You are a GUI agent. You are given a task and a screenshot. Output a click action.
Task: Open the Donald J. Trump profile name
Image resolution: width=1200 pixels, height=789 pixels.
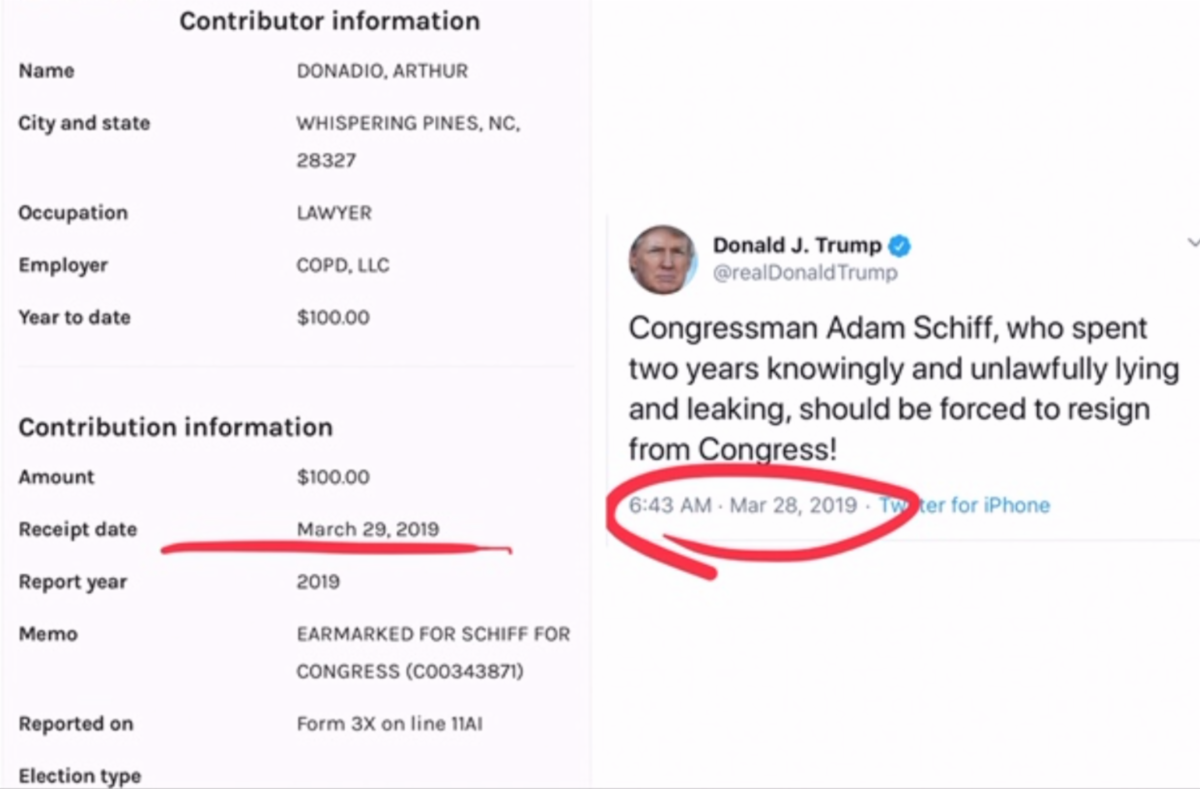[796, 245]
